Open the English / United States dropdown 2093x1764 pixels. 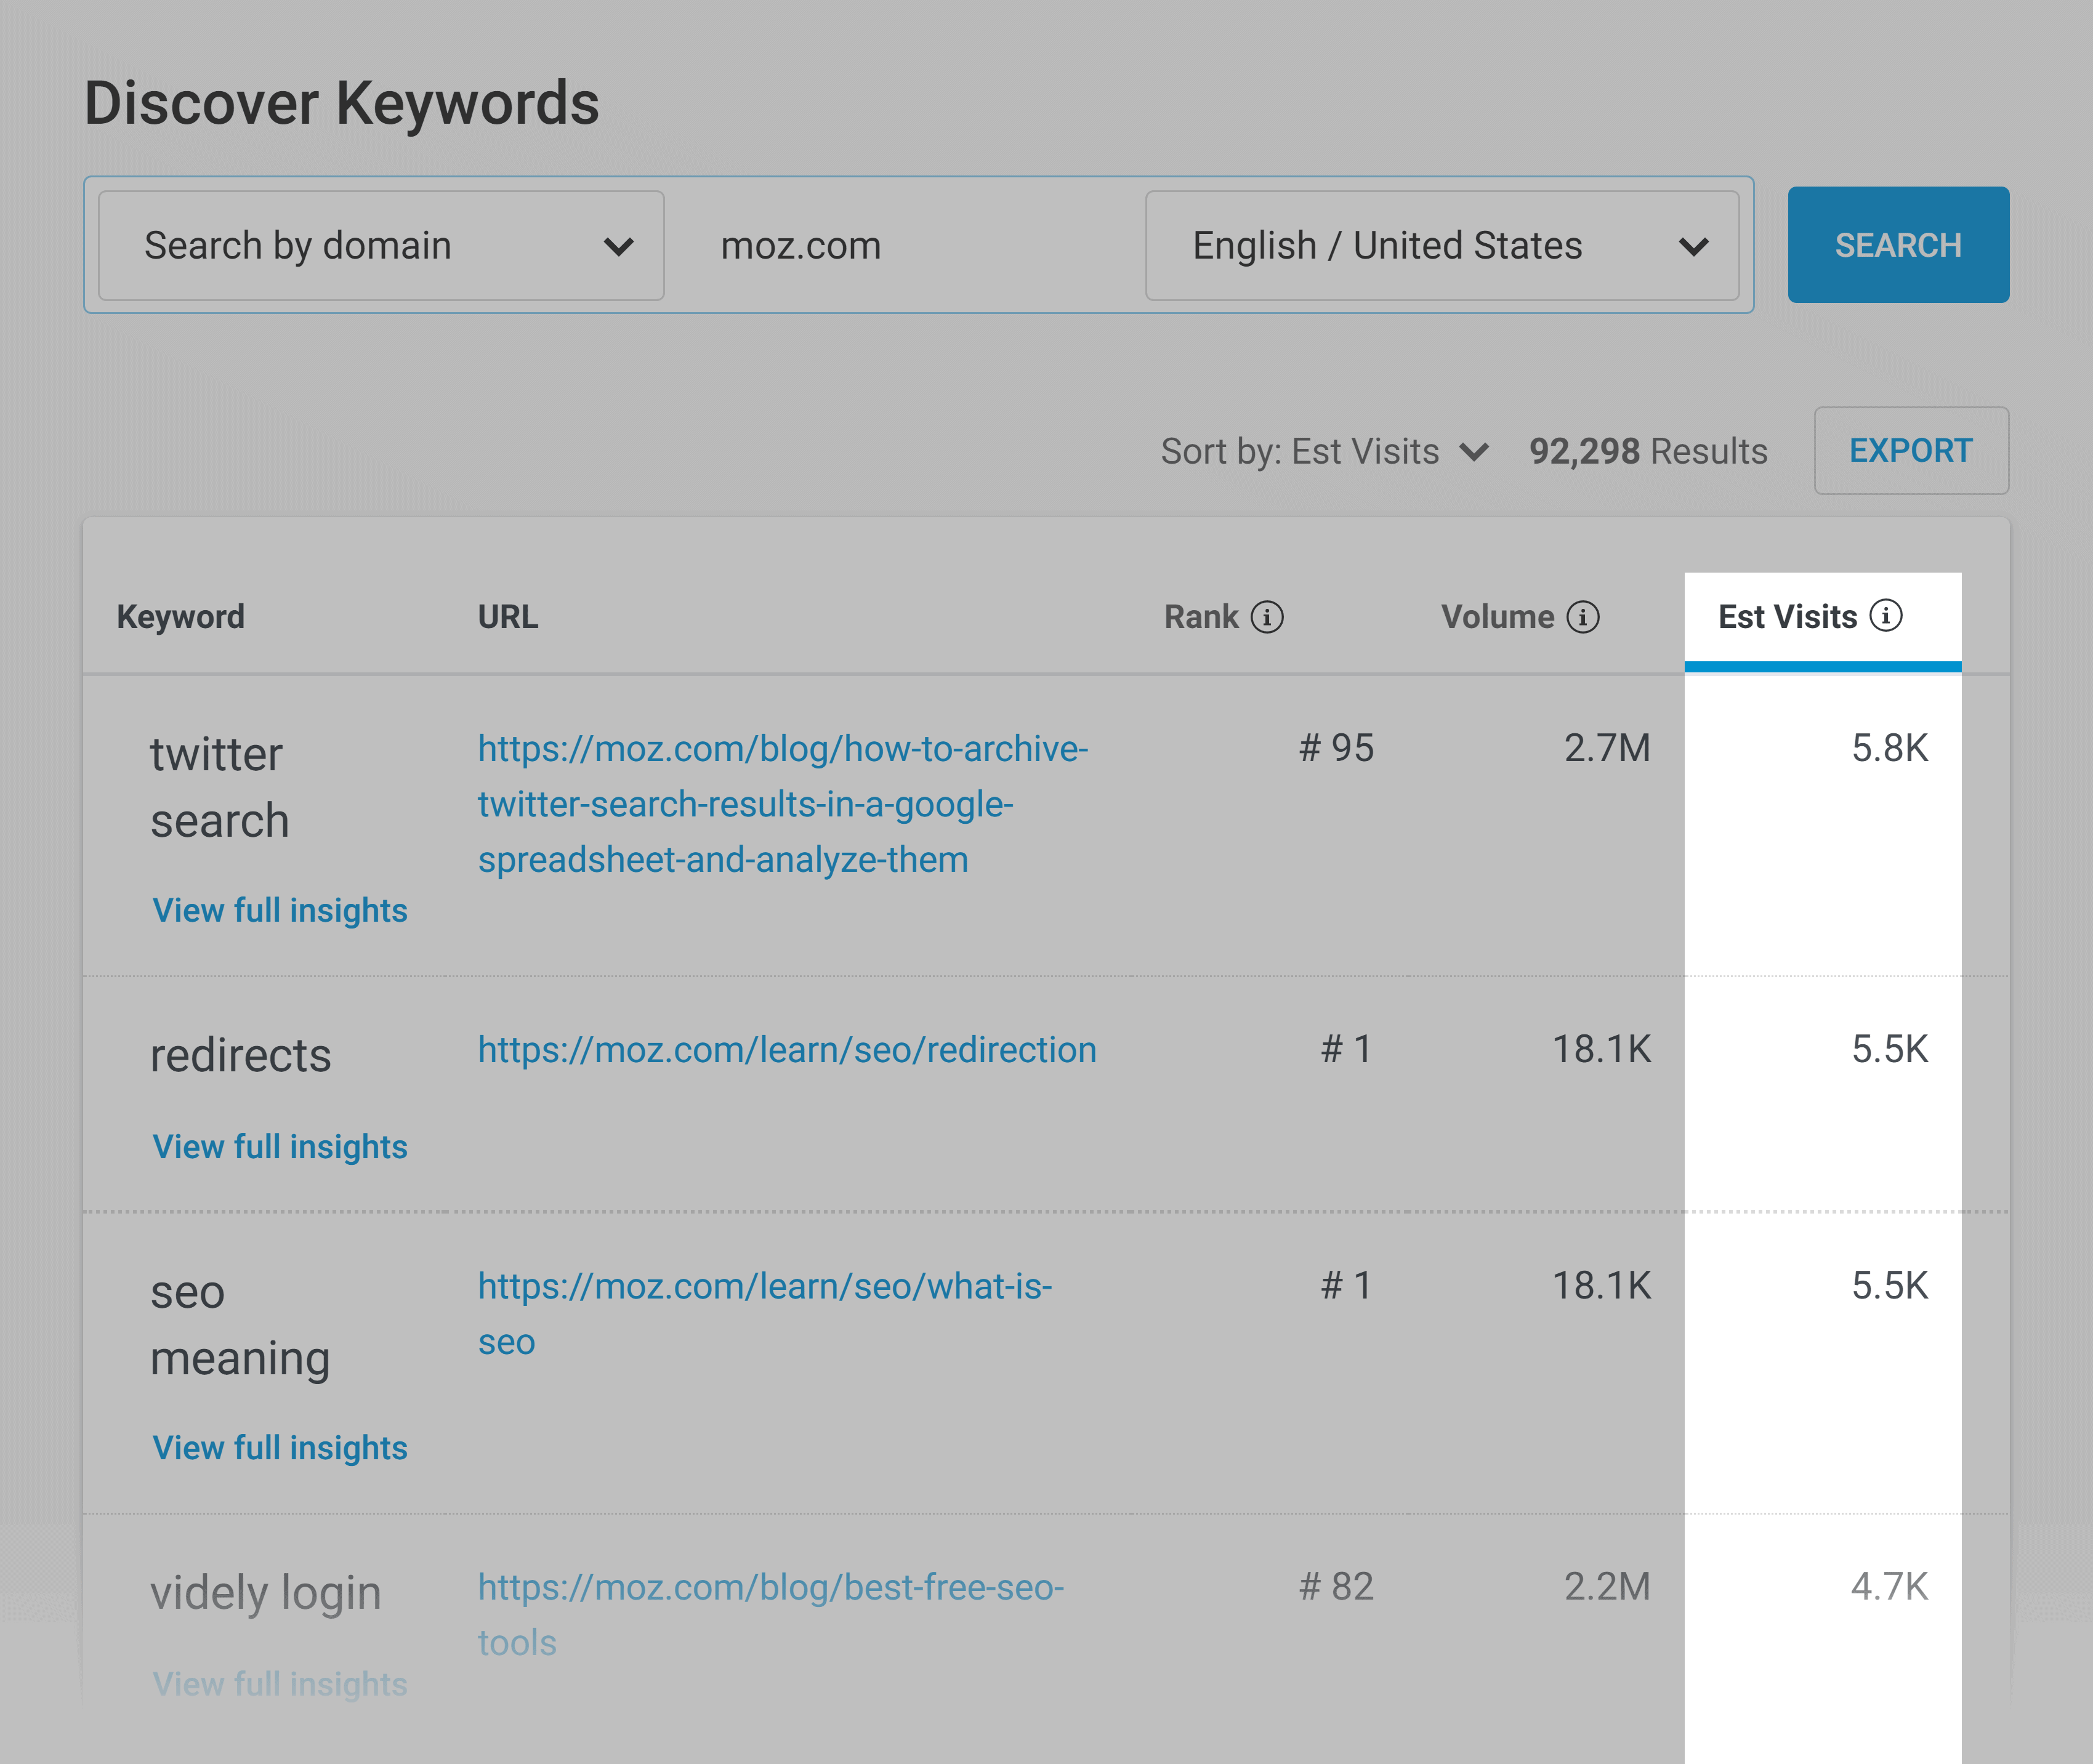tap(1442, 246)
